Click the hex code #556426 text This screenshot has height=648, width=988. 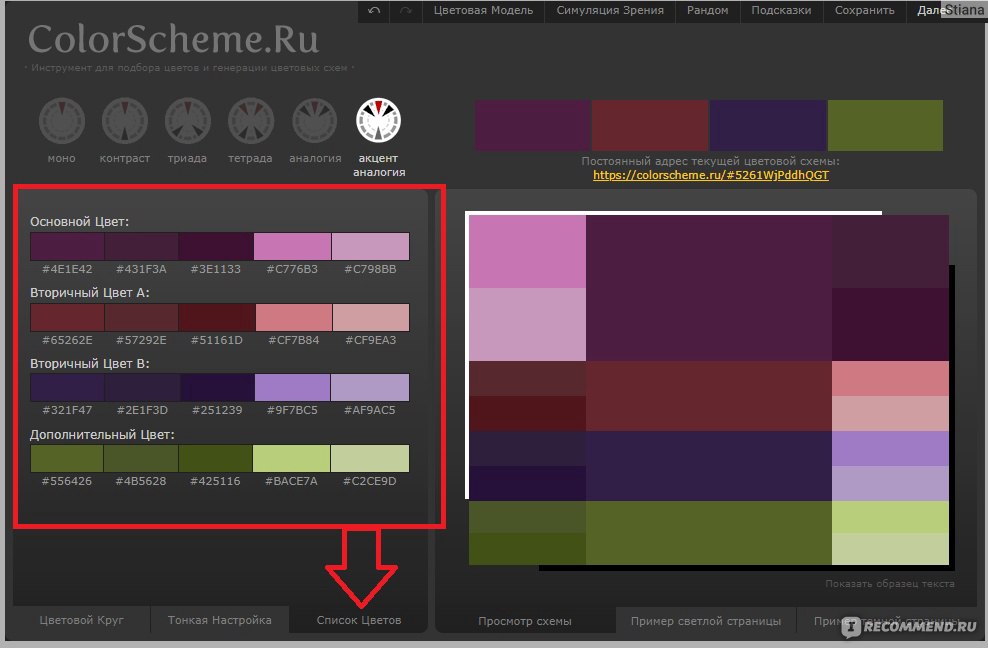67,481
